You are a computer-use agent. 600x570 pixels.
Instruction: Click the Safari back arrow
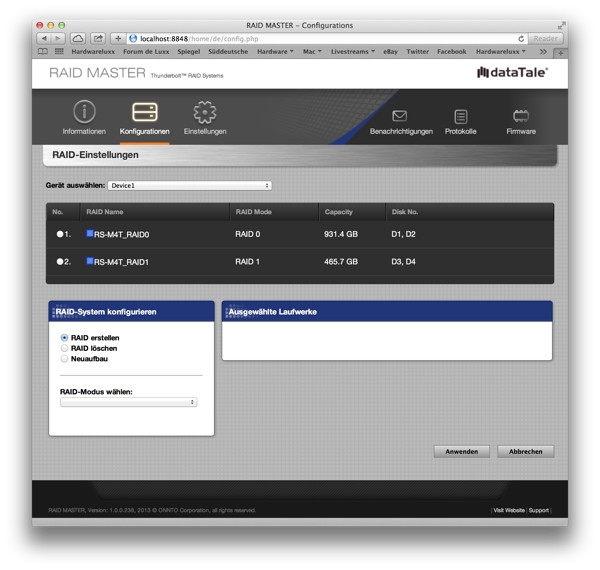point(44,39)
